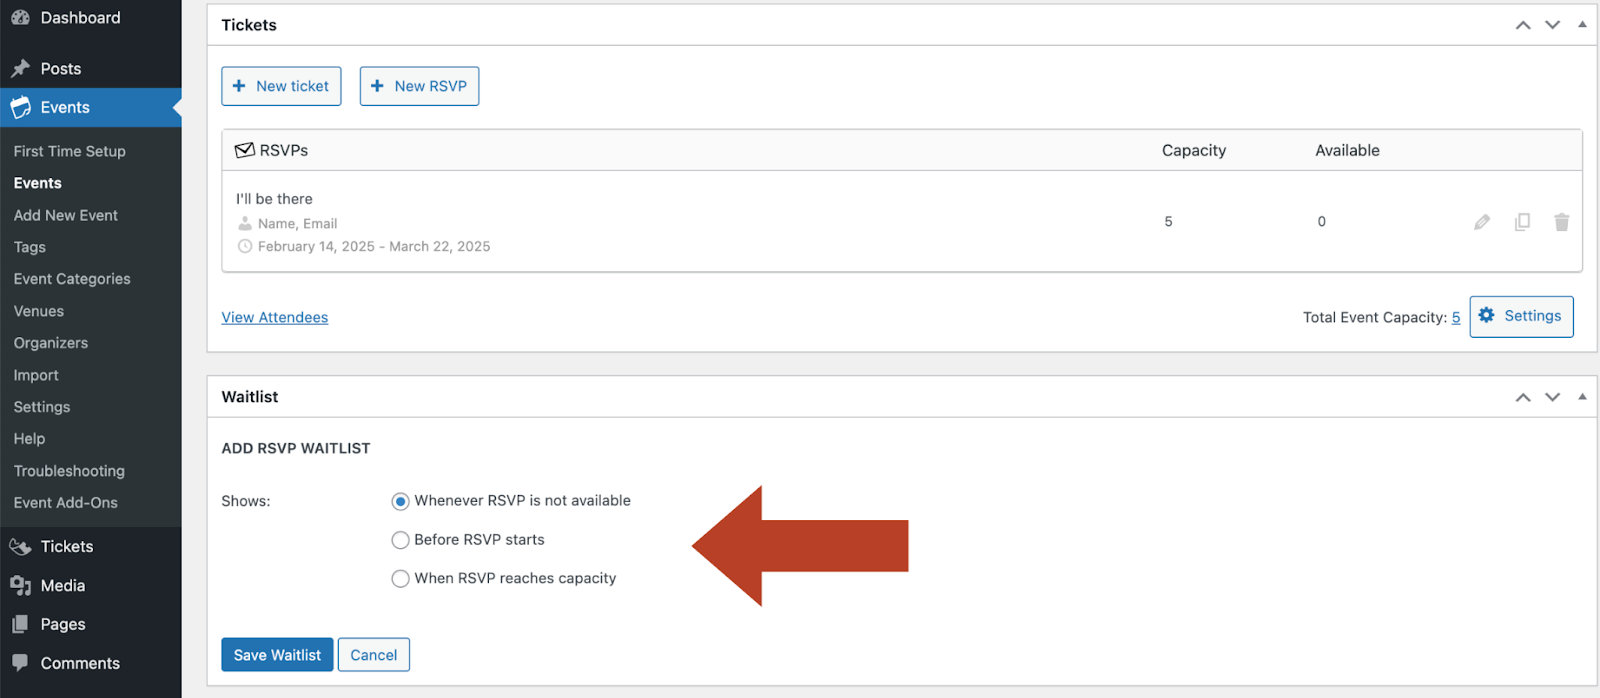Click the Save Waitlist button

pyautogui.click(x=277, y=655)
